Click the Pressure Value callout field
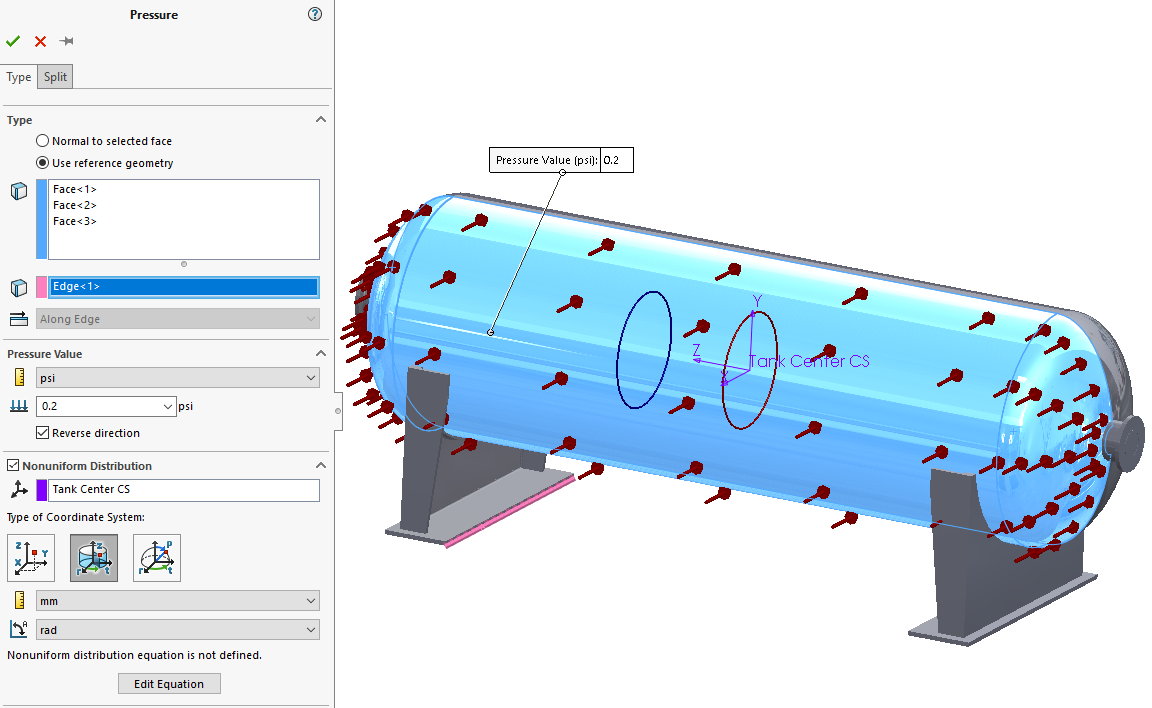 point(616,160)
